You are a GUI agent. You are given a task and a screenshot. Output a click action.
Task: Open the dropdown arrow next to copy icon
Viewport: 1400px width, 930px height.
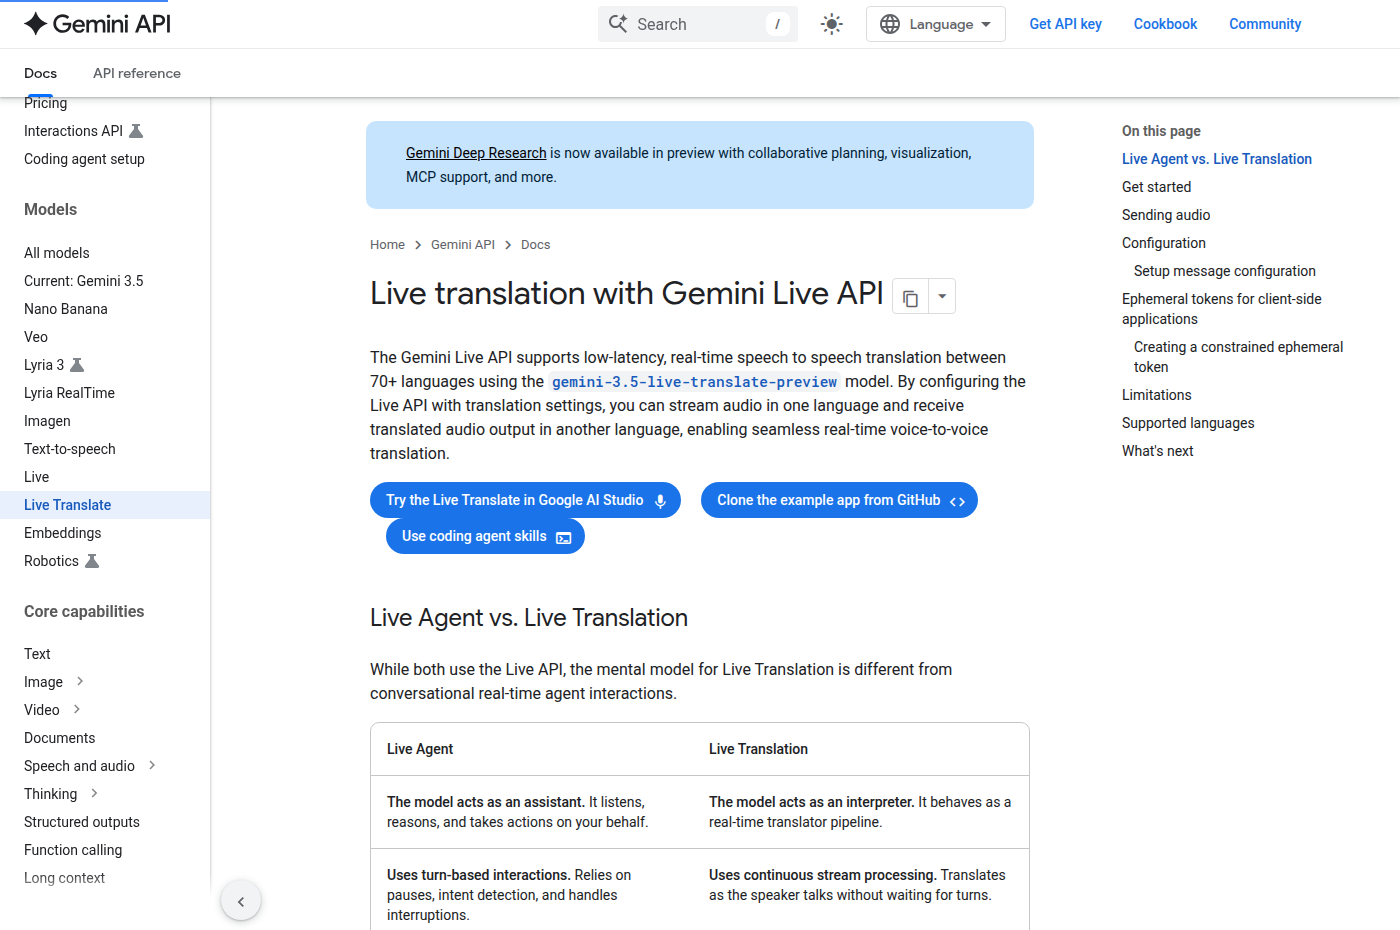click(x=942, y=297)
